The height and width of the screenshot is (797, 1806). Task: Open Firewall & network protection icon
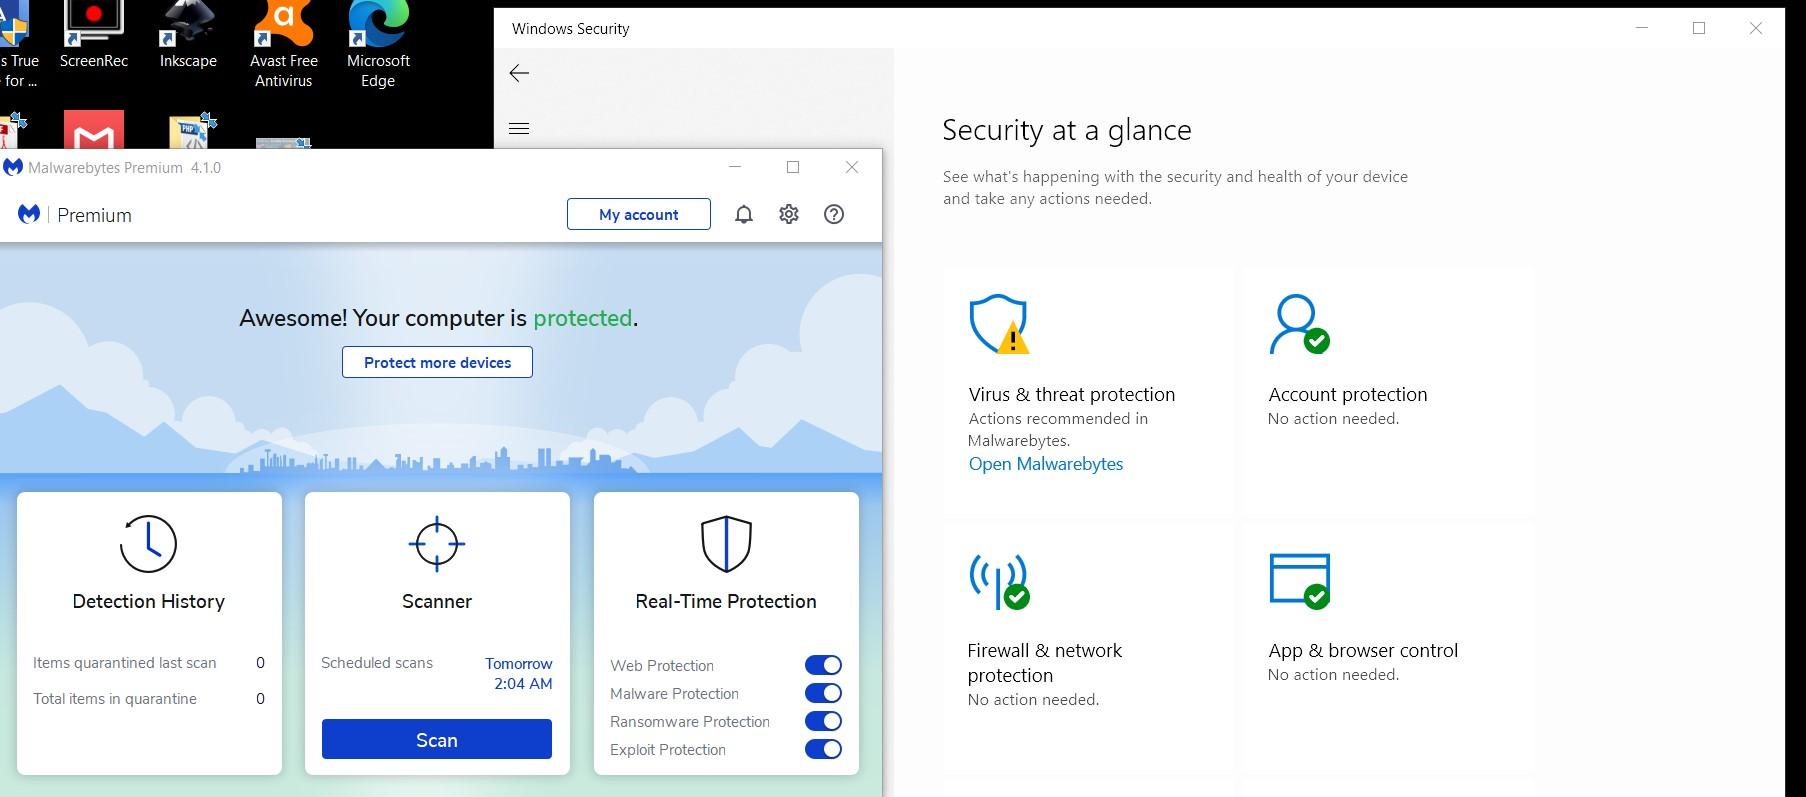999,581
